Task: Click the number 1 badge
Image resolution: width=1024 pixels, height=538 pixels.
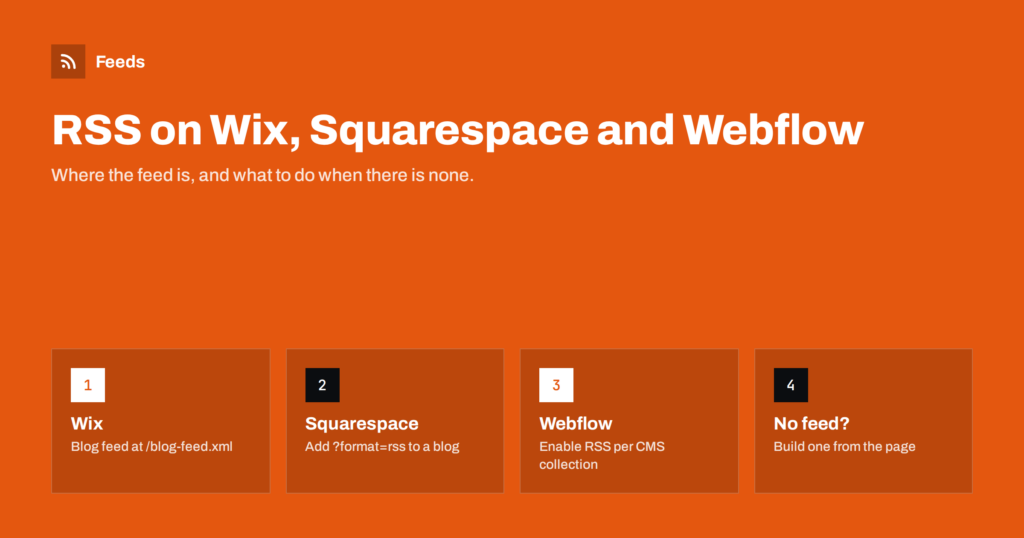Action: (88, 385)
